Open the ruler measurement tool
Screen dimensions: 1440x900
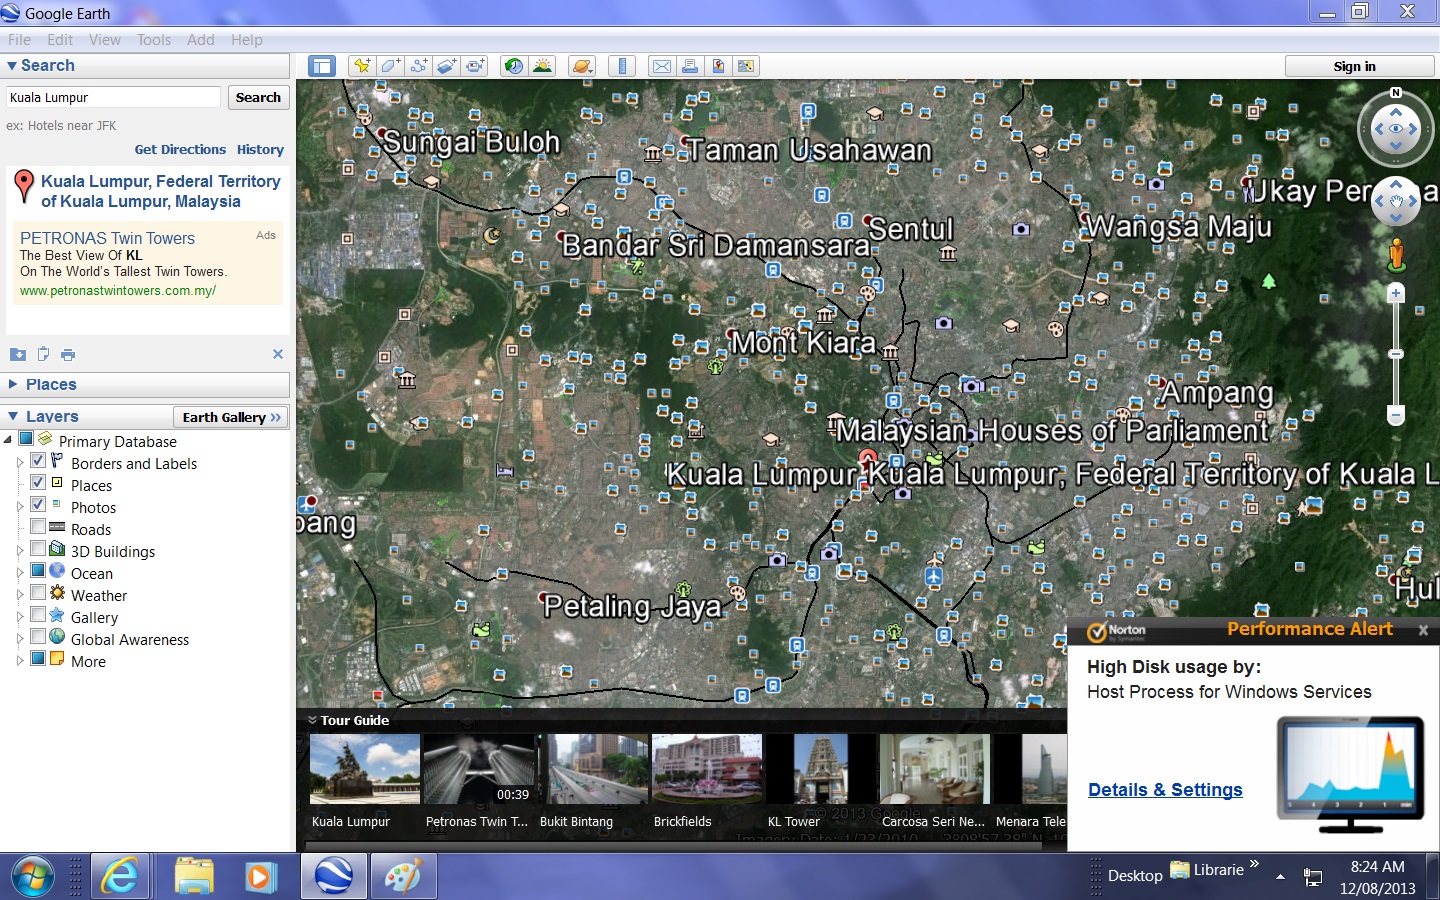coord(622,66)
